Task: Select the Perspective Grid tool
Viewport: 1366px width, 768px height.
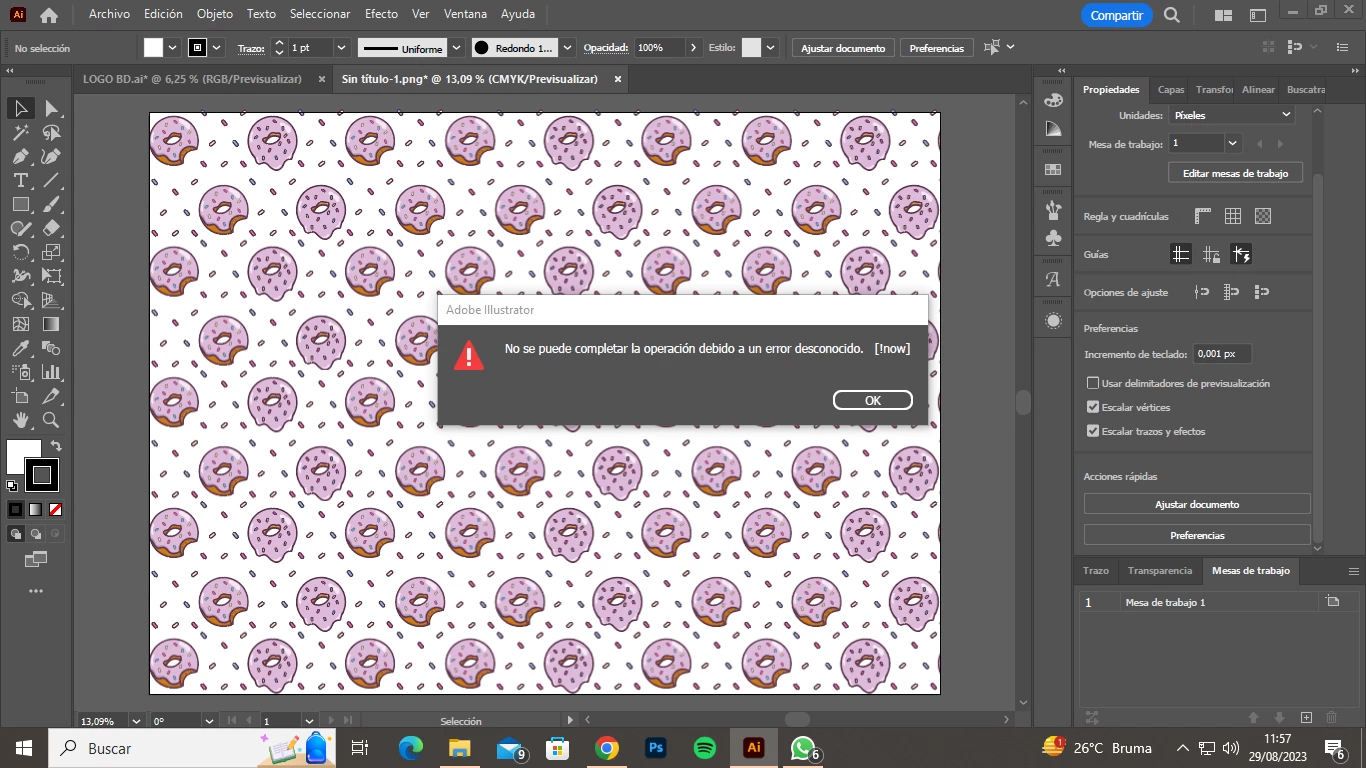Action: (51, 300)
